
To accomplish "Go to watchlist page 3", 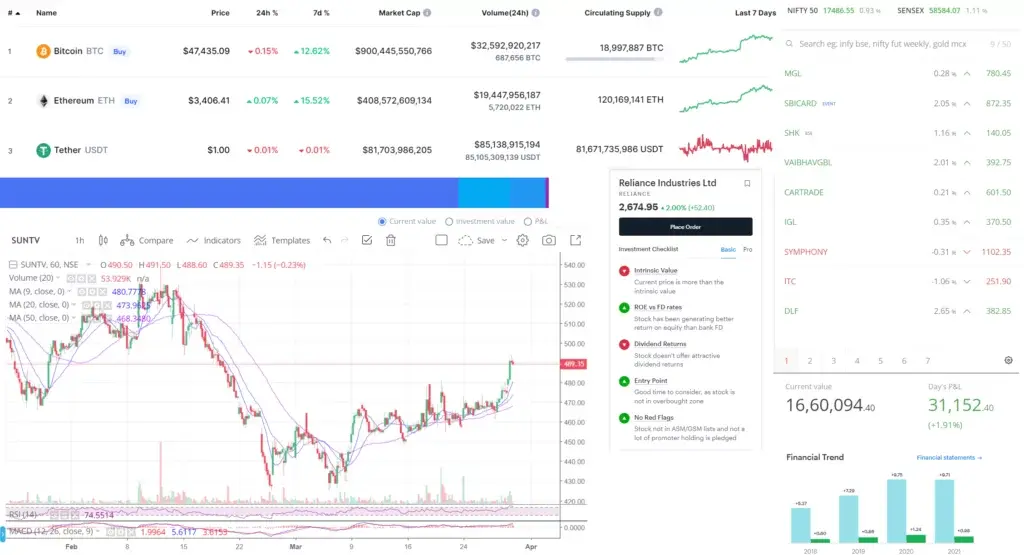I will pos(833,360).
